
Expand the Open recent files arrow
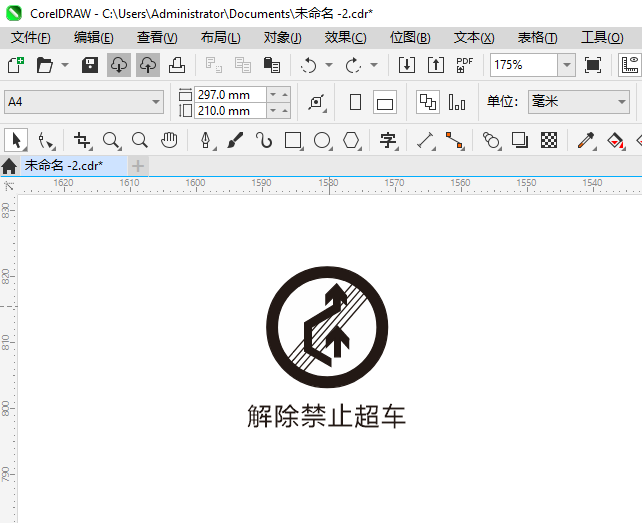coord(65,65)
